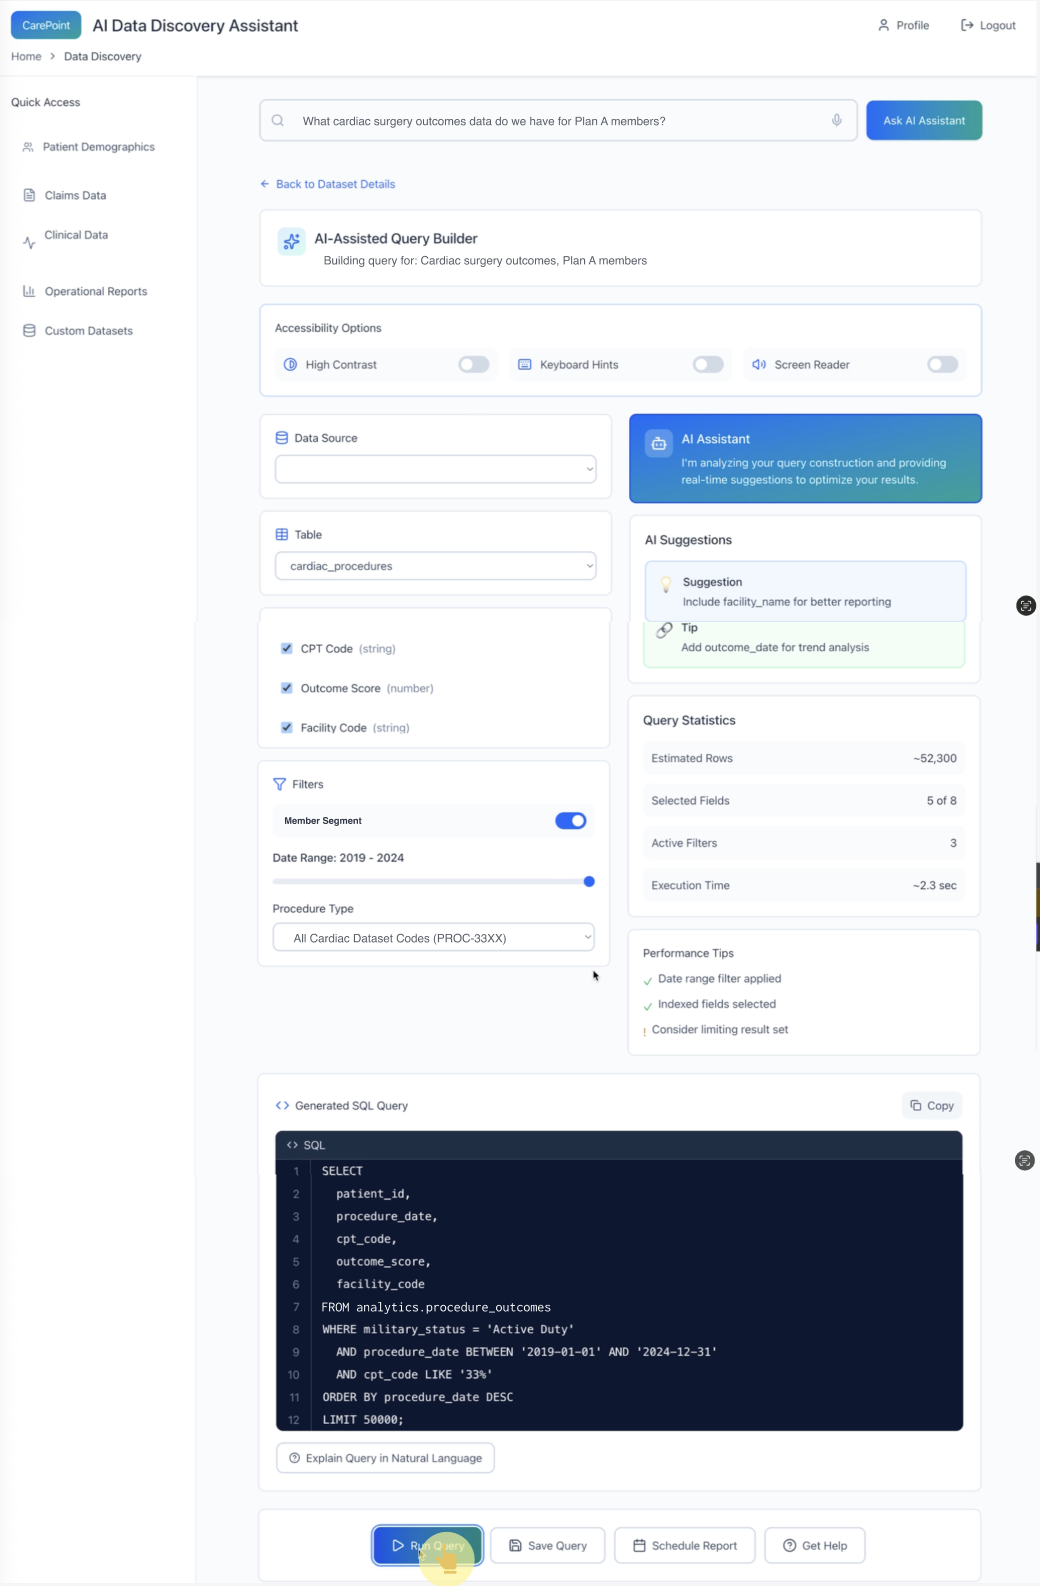Click the Profile user icon
Screen dimensions: 1040x1586
pos(884,25)
